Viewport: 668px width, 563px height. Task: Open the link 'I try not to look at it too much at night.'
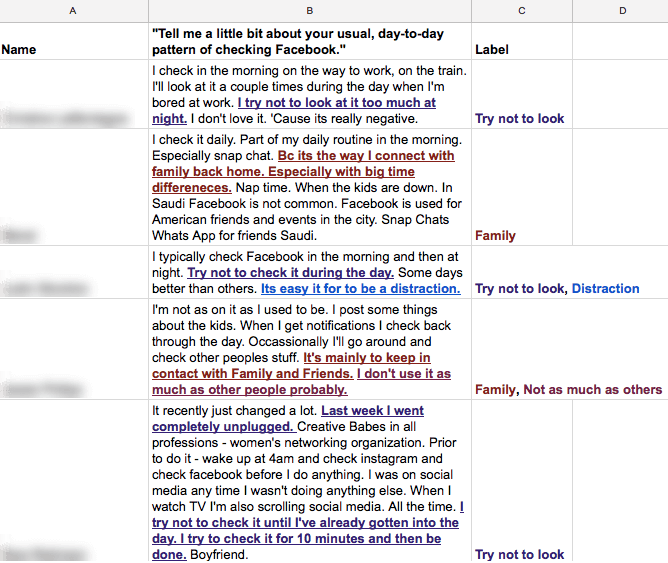click(x=294, y=110)
